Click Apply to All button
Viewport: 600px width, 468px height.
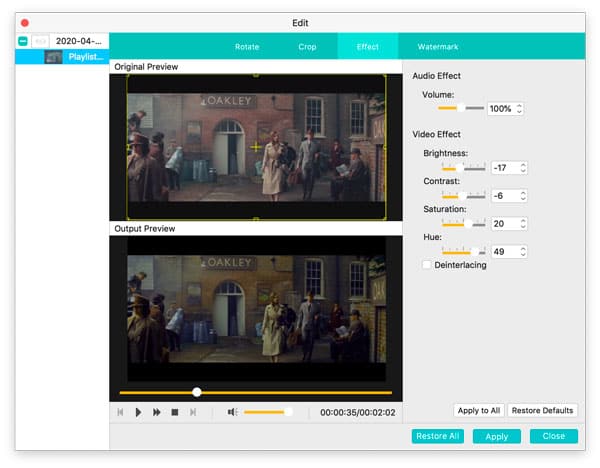(x=479, y=411)
